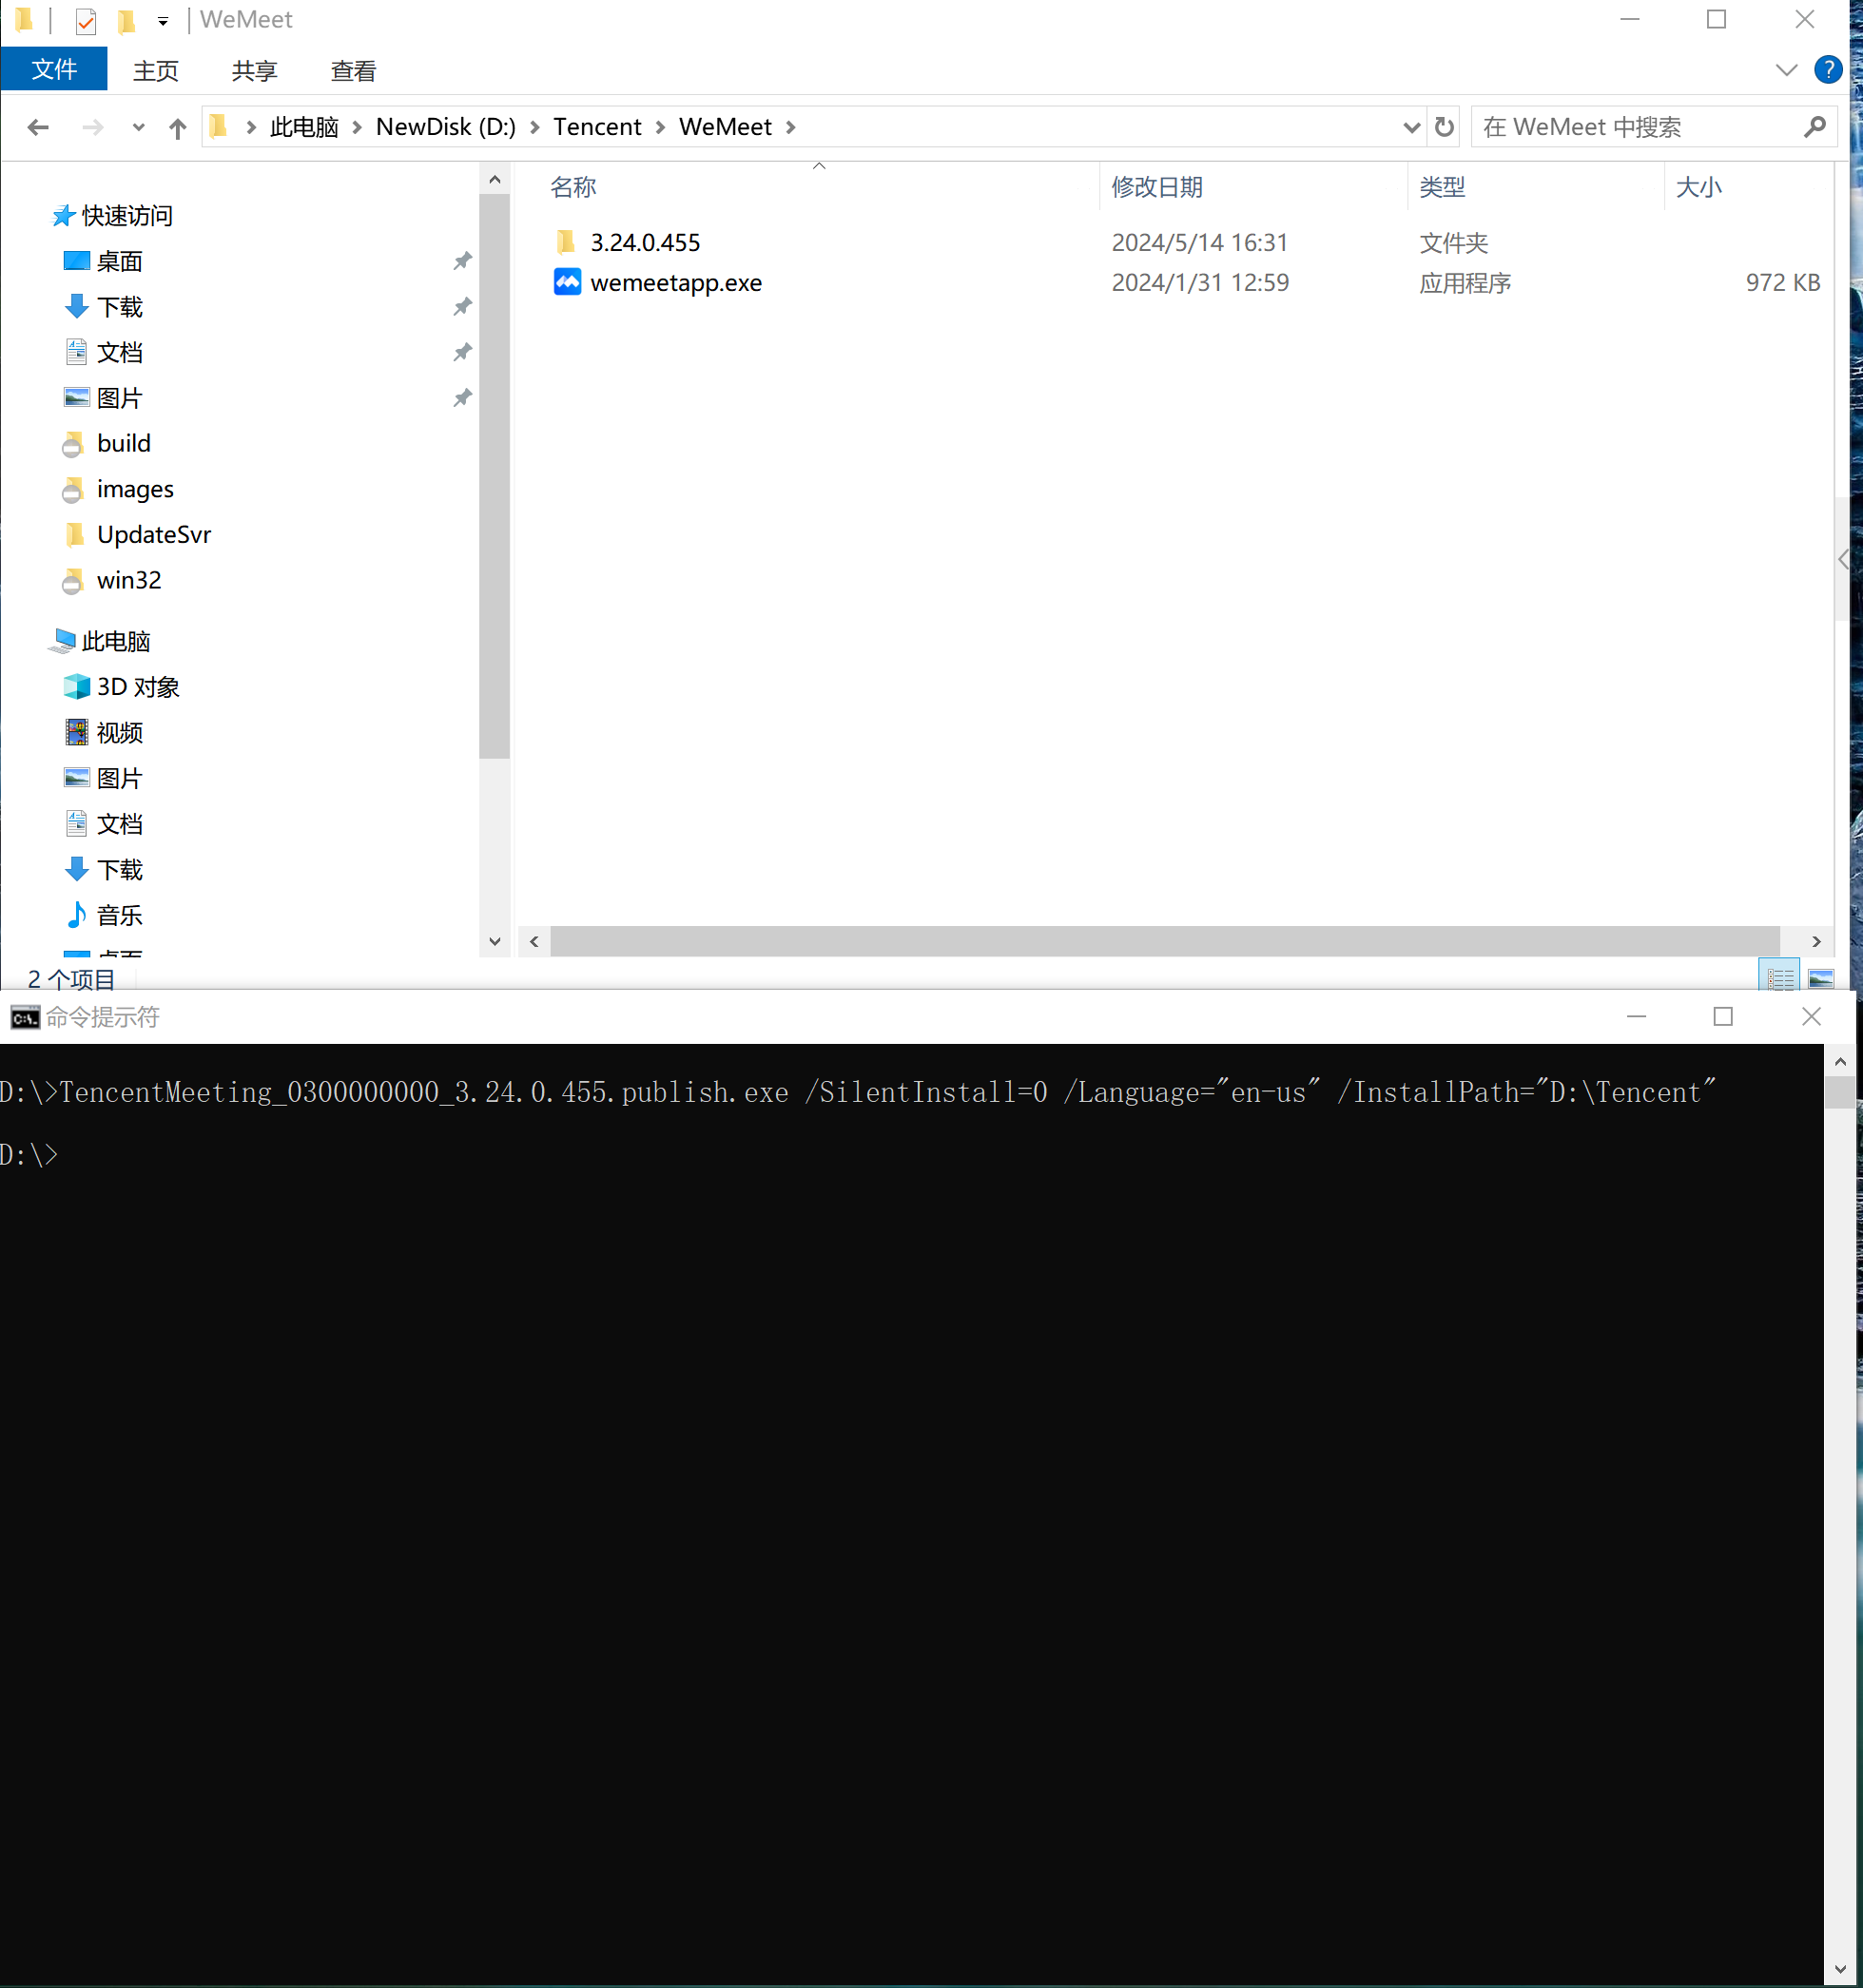The height and width of the screenshot is (1988, 1863).
Task: Go up one folder level arrow
Action: 177,127
